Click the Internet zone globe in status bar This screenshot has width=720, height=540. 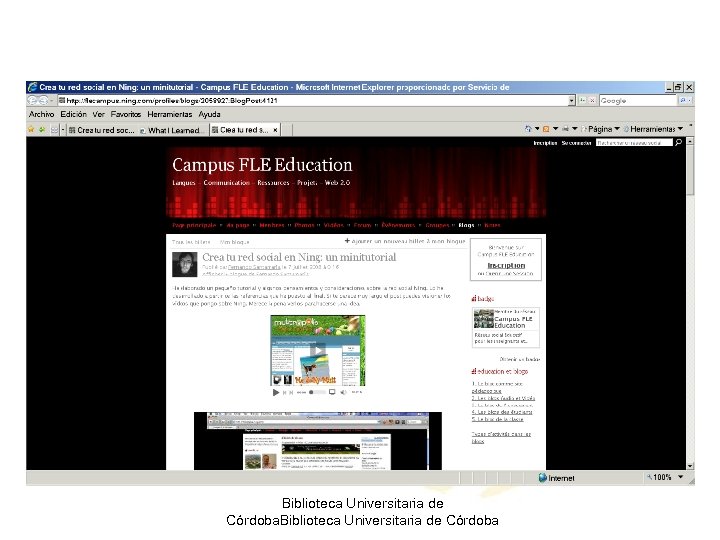[542, 478]
